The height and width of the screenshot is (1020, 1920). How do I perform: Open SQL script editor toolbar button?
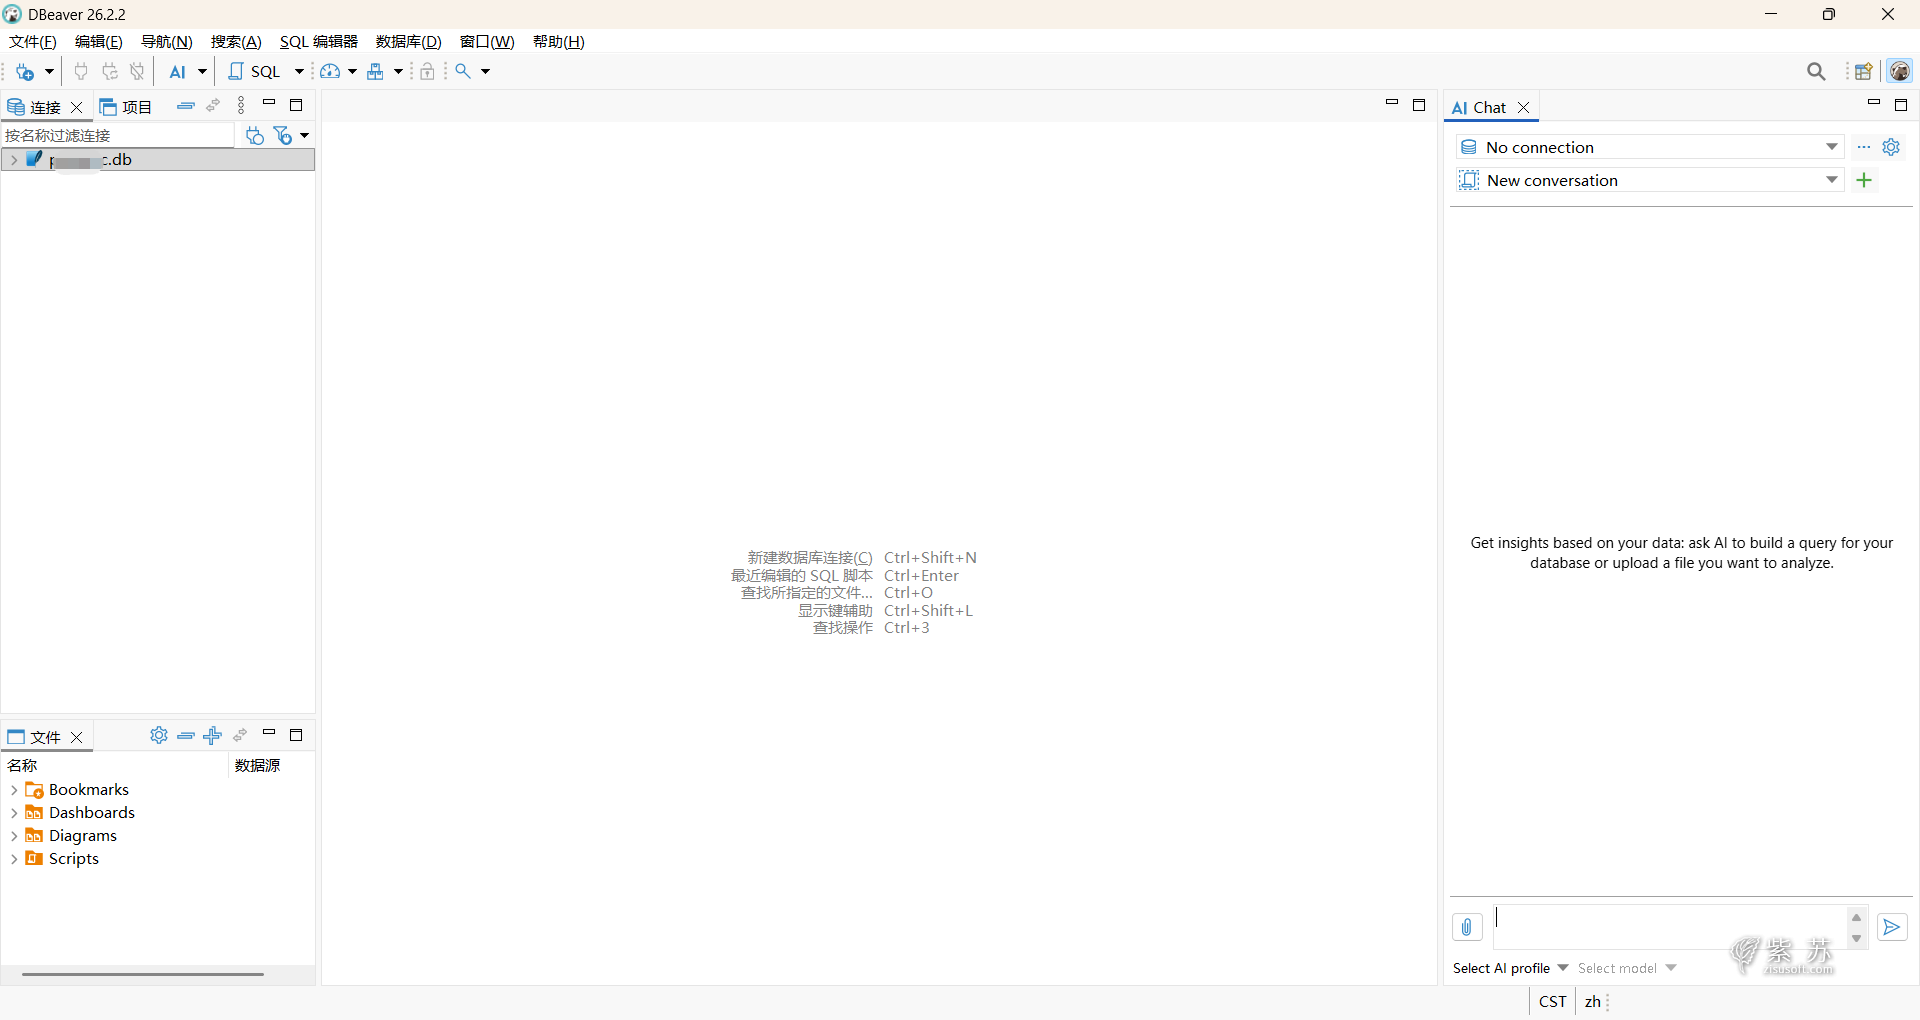[x=255, y=72]
